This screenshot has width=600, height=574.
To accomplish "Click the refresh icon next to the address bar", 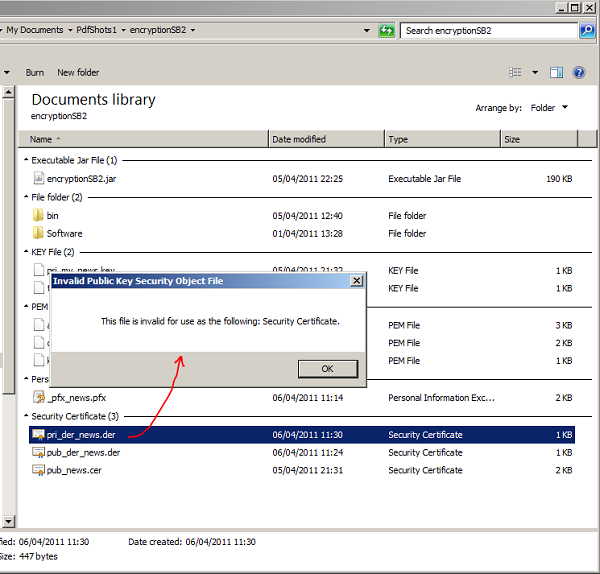I will tap(386, 31).
